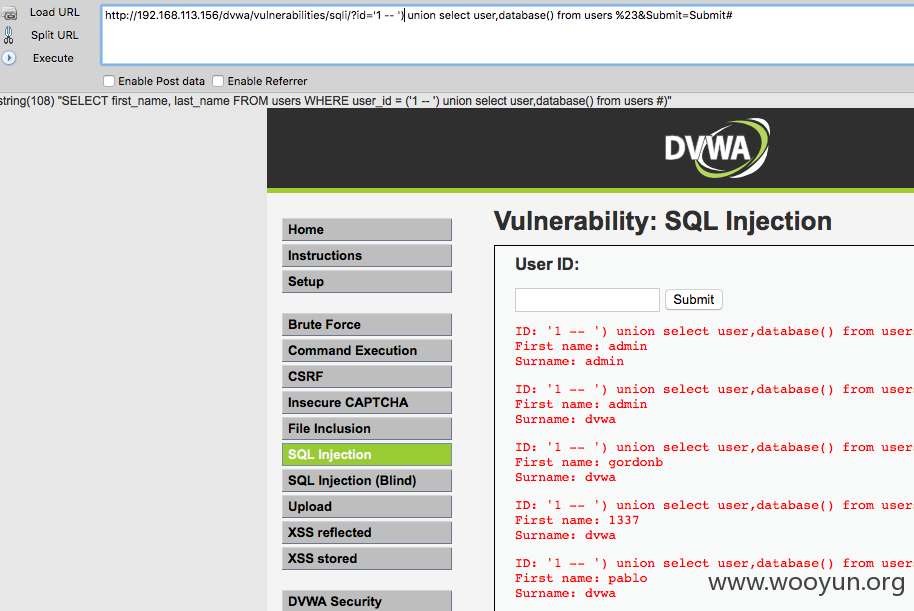Go to Brute Force vulnerability
914x611 pixels.
click(x=367, y=325)
